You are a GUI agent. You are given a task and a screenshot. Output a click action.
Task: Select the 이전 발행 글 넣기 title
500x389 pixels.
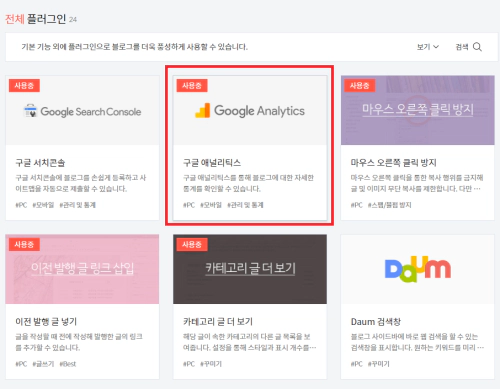[46, 322]
